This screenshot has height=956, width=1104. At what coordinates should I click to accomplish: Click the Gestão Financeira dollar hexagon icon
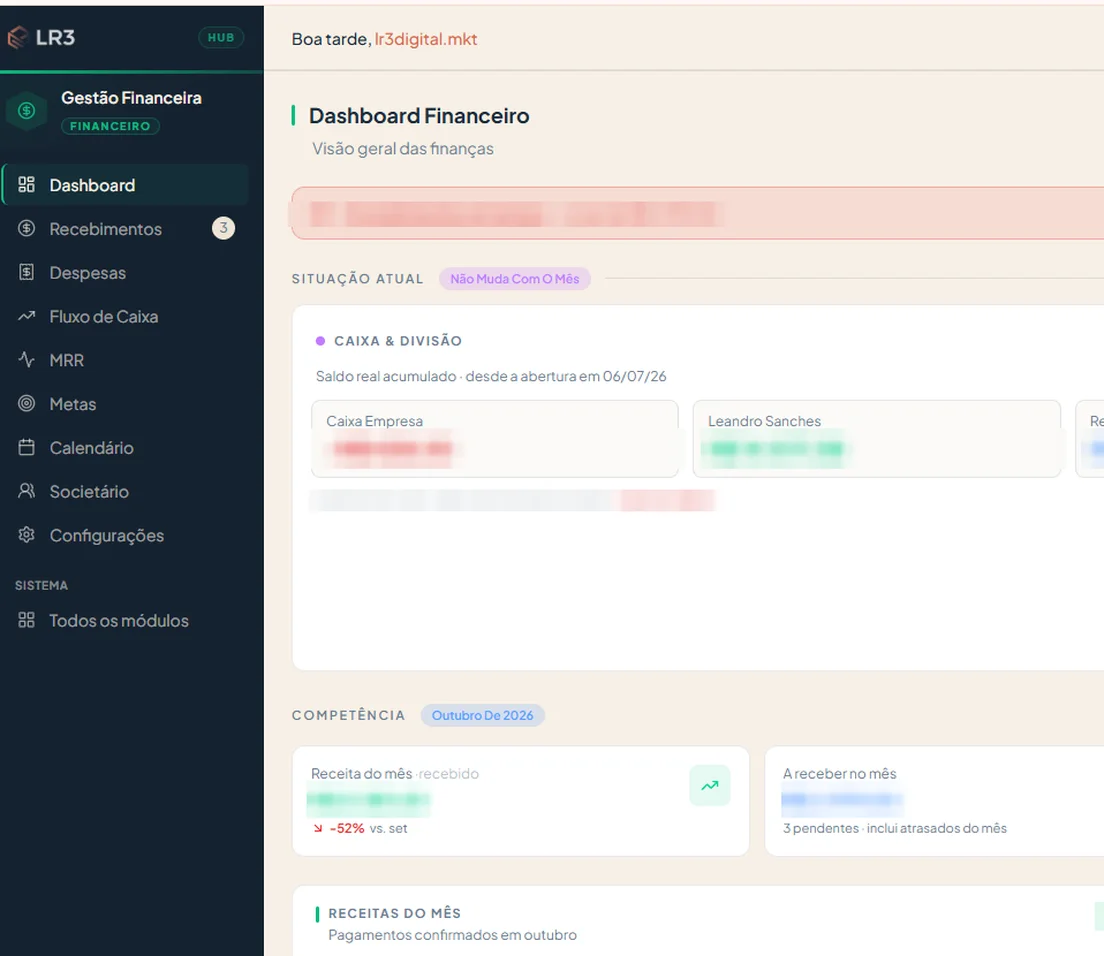[x=27, y=111]
